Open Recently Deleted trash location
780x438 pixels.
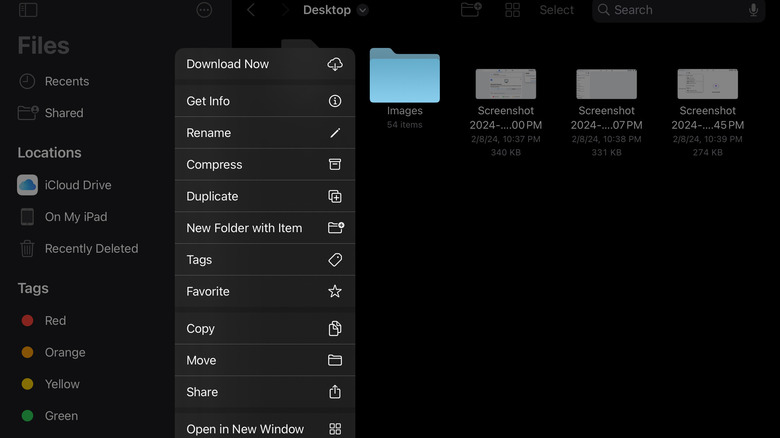coord(91,248)
